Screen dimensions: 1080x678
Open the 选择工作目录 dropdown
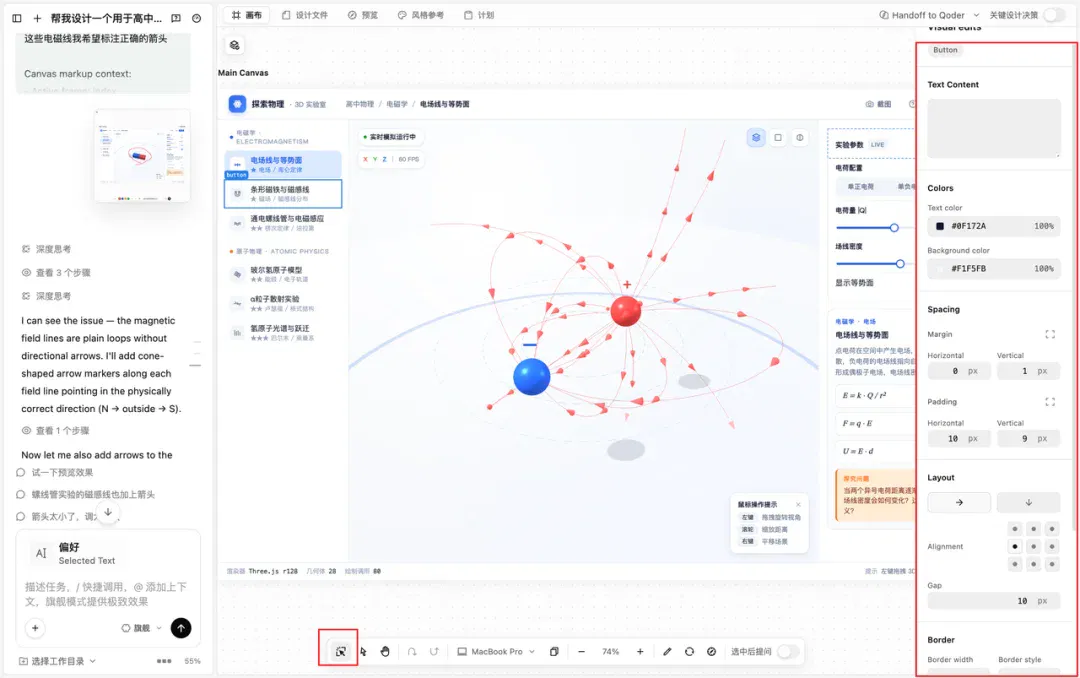[57, 661]
